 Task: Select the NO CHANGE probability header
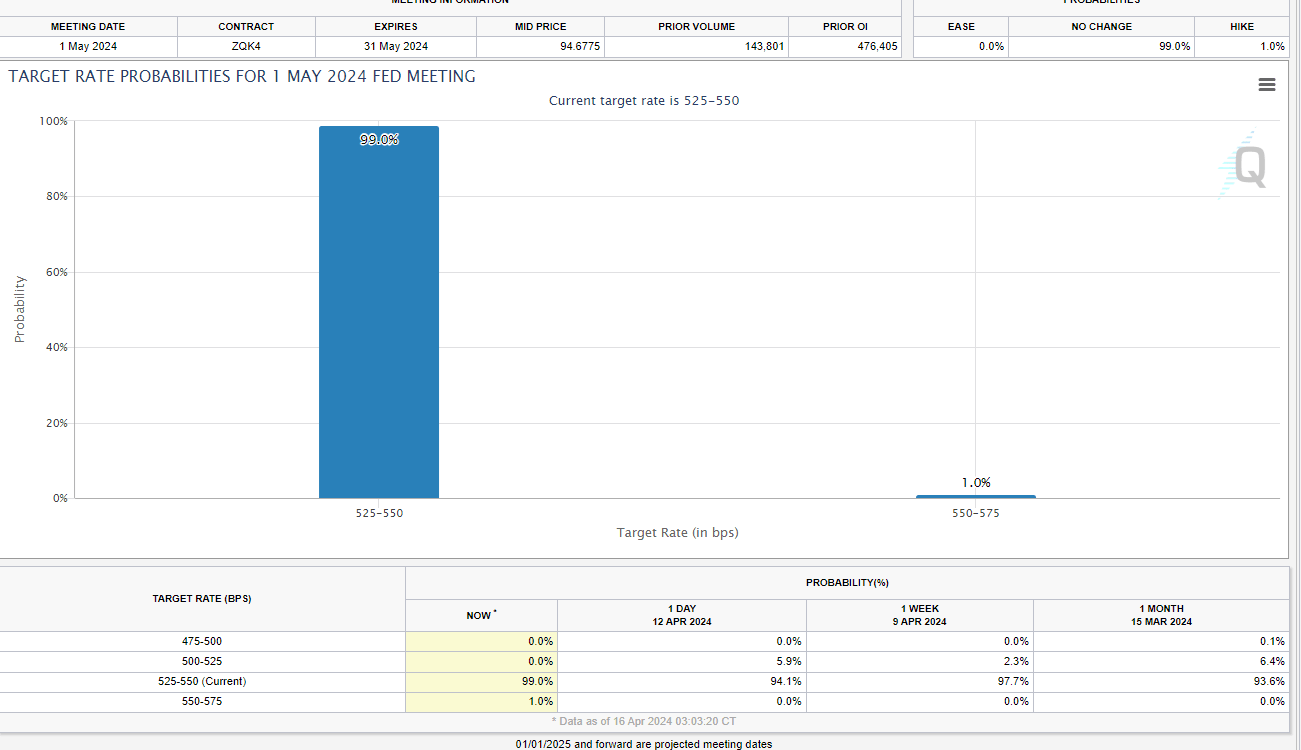pyautogui.click(x=1100, y=26)
